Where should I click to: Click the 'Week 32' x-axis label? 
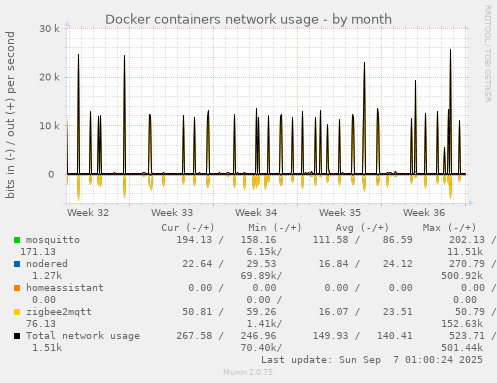coord(88,213)
